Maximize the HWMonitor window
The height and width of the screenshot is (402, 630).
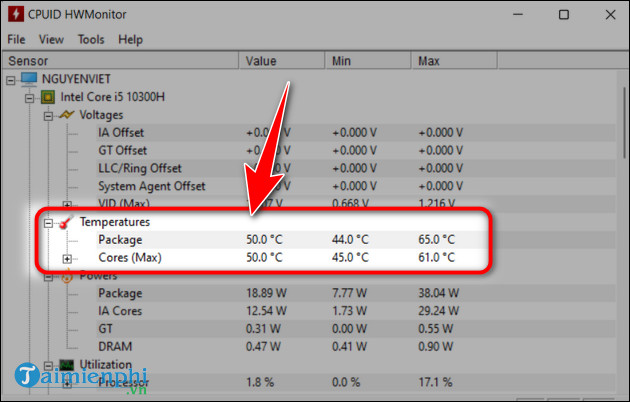click(564, 14)
